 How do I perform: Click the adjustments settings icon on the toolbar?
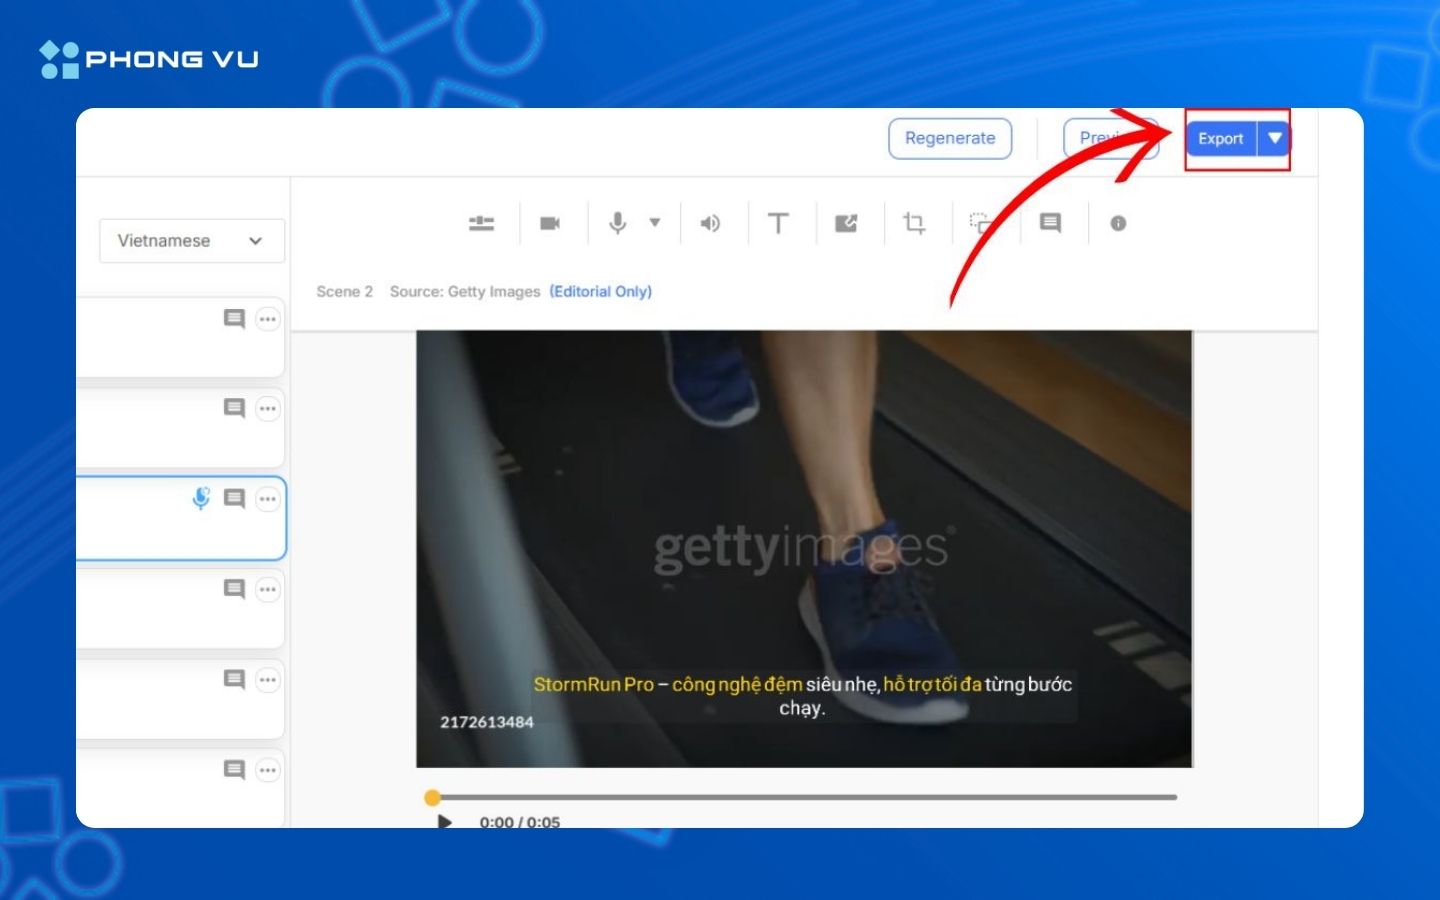tap(481, 223)
